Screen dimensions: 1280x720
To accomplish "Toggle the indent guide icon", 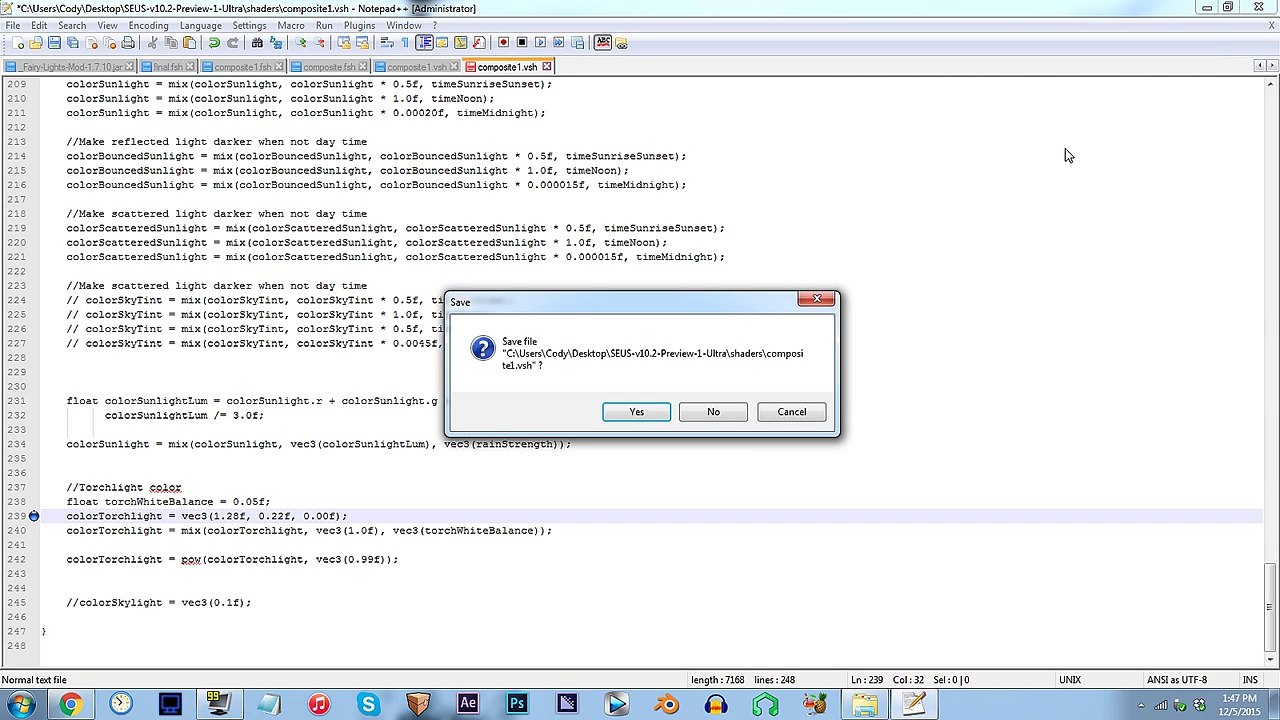I will point(423,43).
